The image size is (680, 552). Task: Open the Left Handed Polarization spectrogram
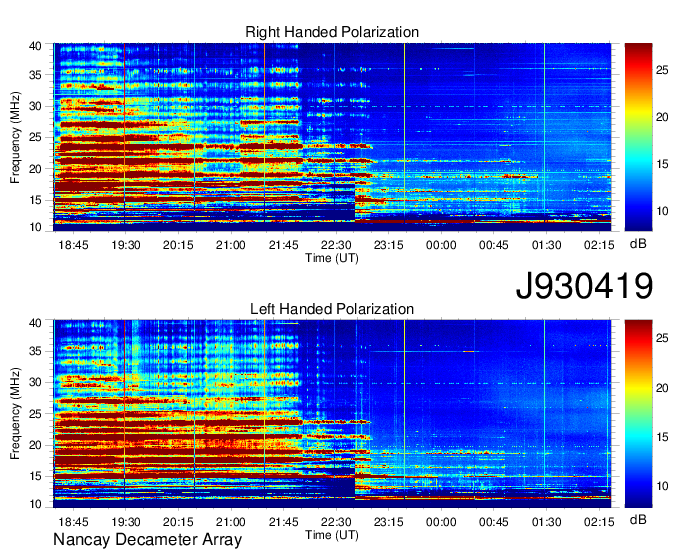click(332, 414)
